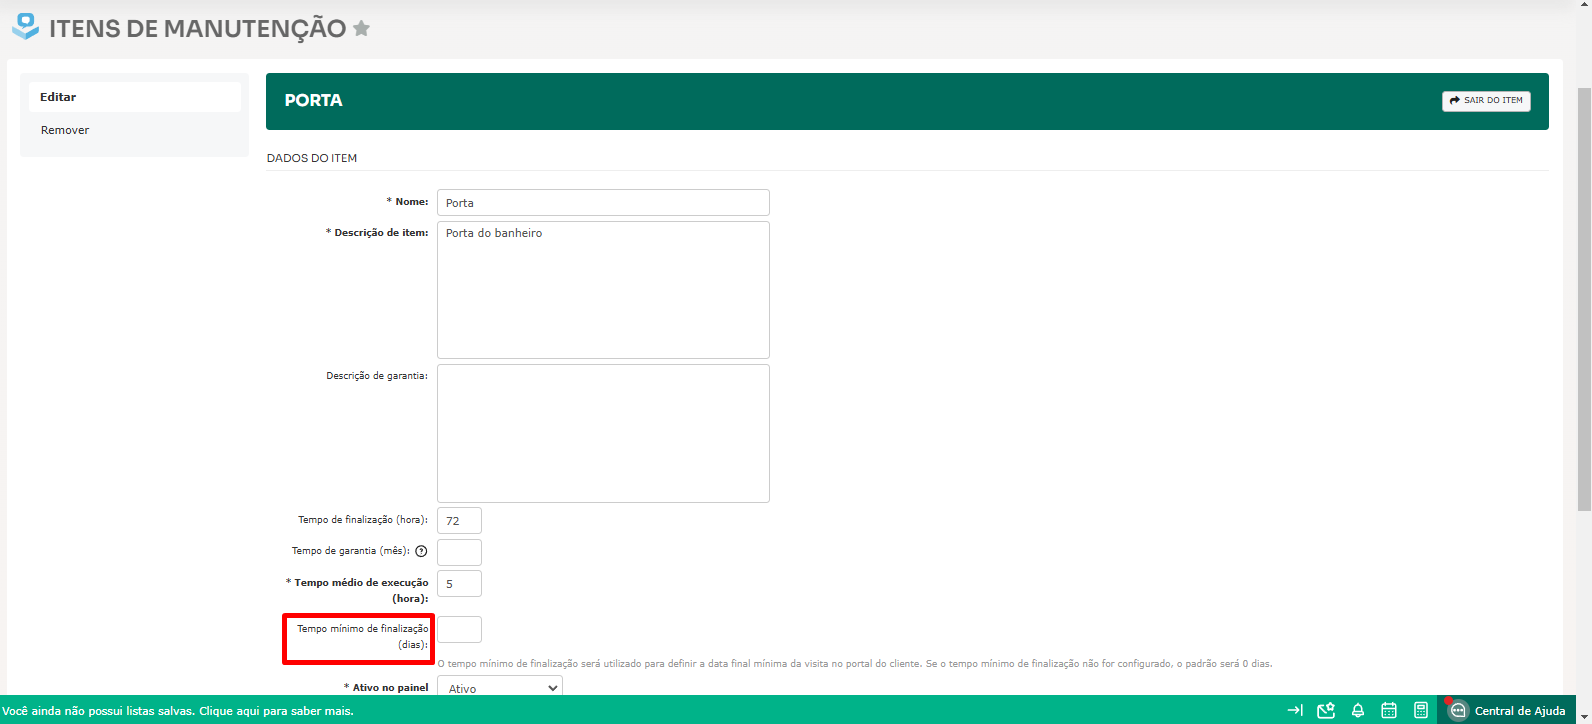Image resolution: width=1592 pixels, height=724 pixels.
Task: Click the favorite star next to page title
Action: 362,28
